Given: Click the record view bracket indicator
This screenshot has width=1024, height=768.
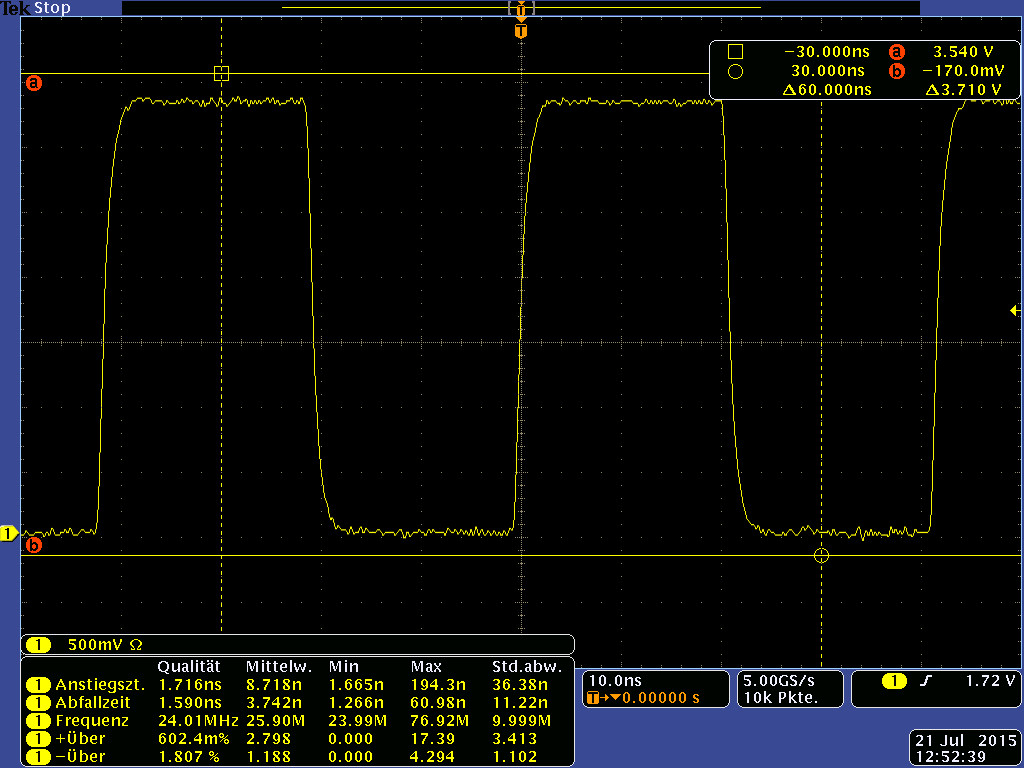Looking at the screenshot, I should point(521,8).
